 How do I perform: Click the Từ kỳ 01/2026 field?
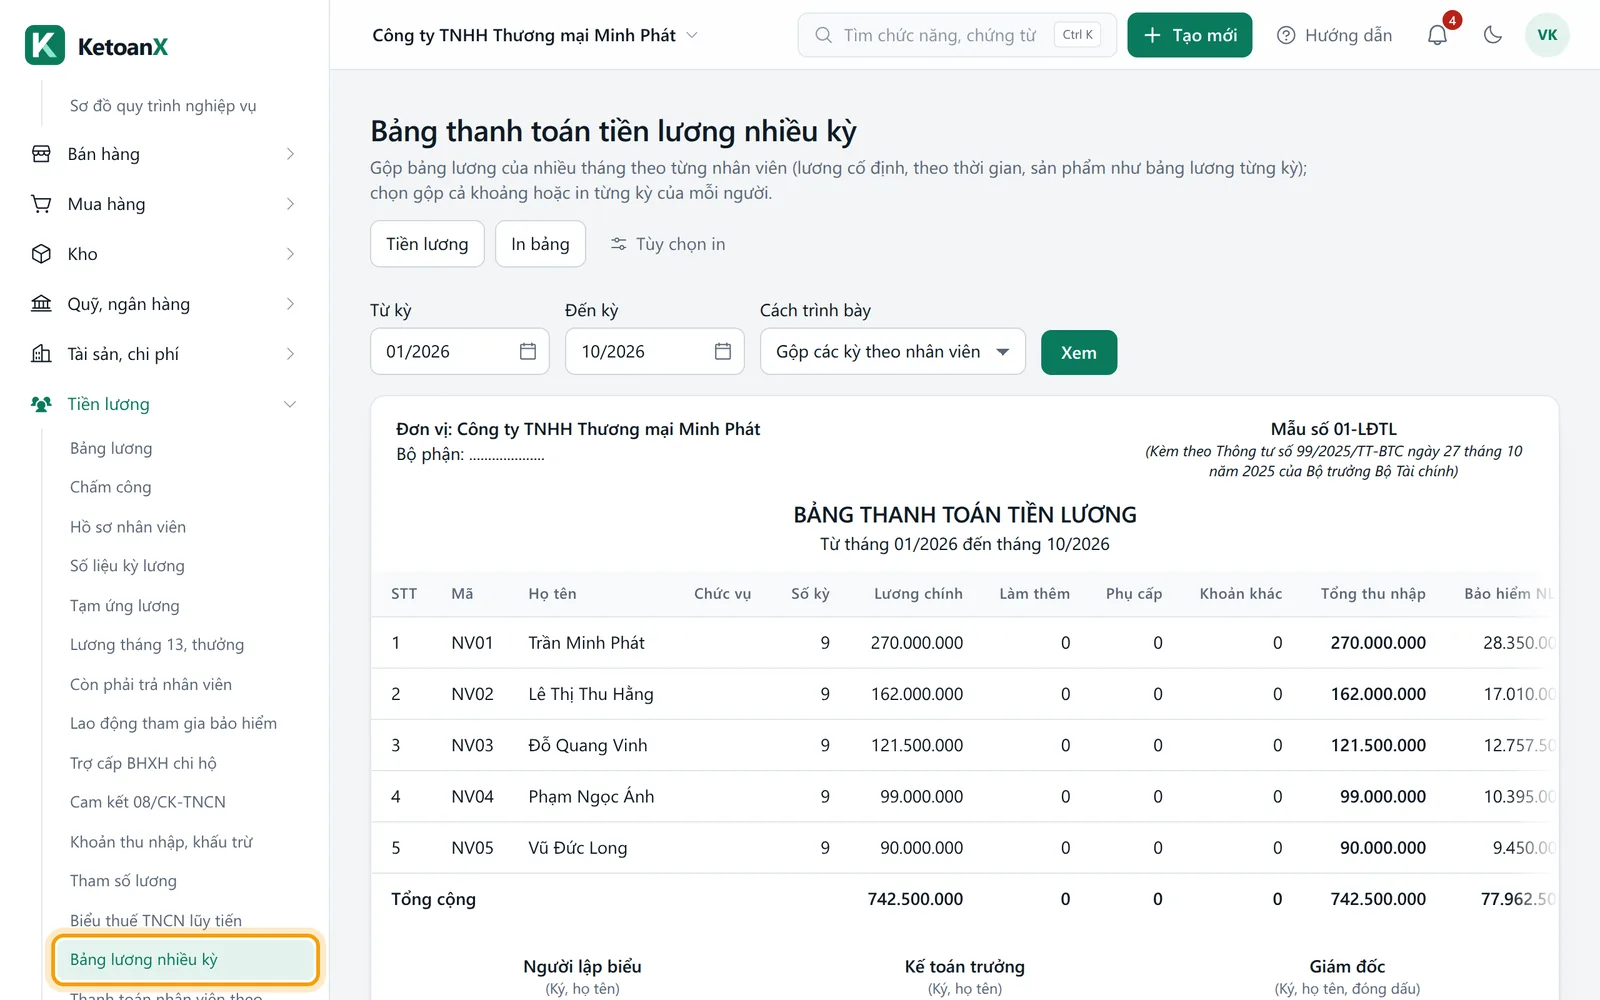[x=459, y=351]
